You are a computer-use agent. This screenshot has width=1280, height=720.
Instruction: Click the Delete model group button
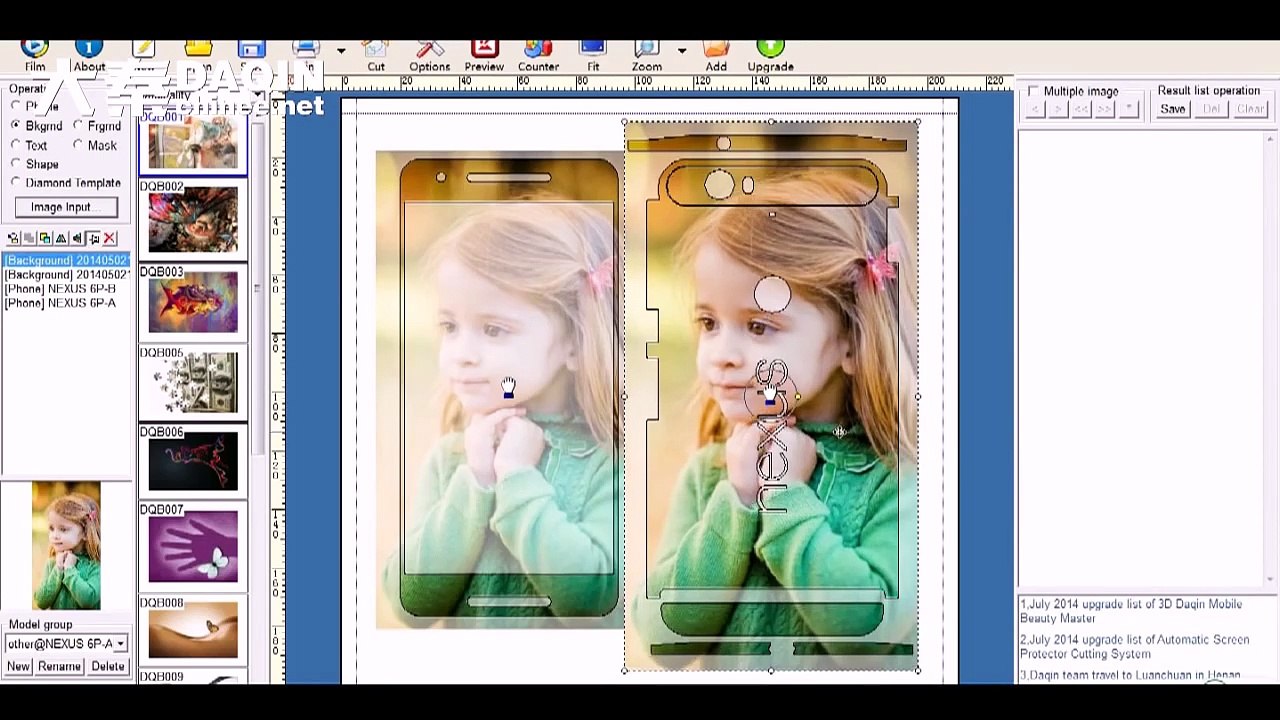(x=108, y=667)
